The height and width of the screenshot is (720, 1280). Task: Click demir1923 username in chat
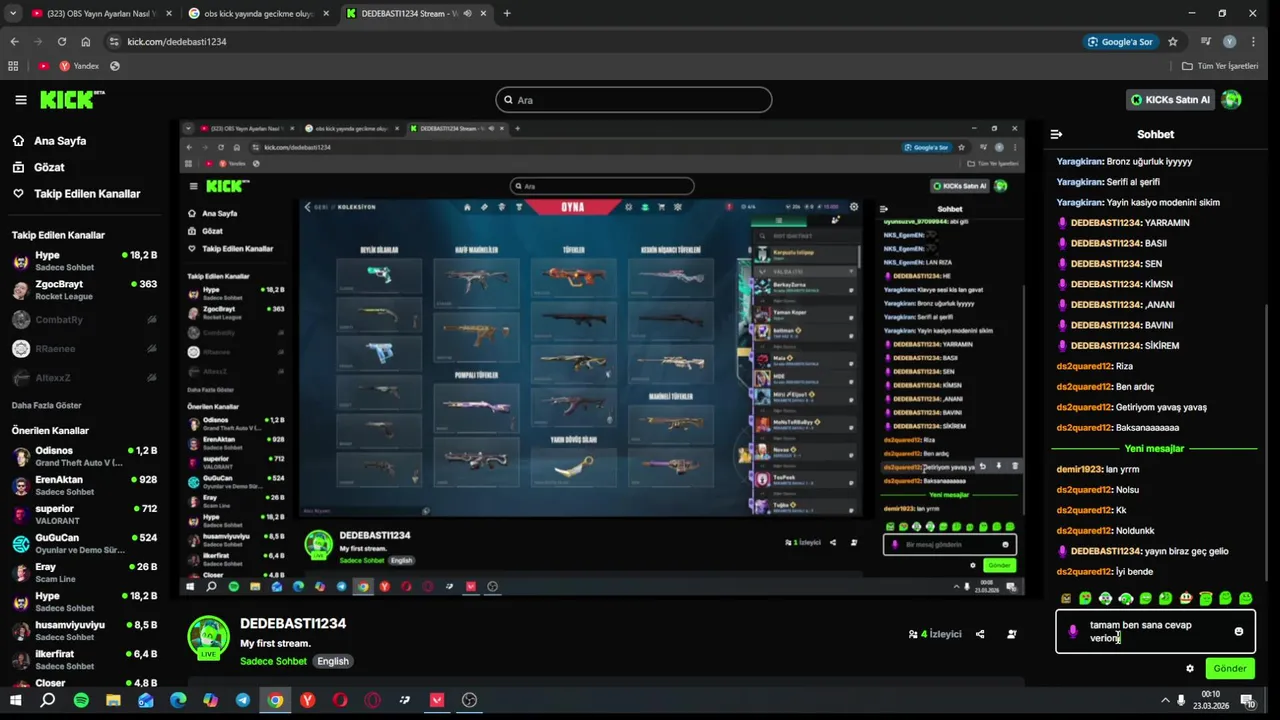1079,469
